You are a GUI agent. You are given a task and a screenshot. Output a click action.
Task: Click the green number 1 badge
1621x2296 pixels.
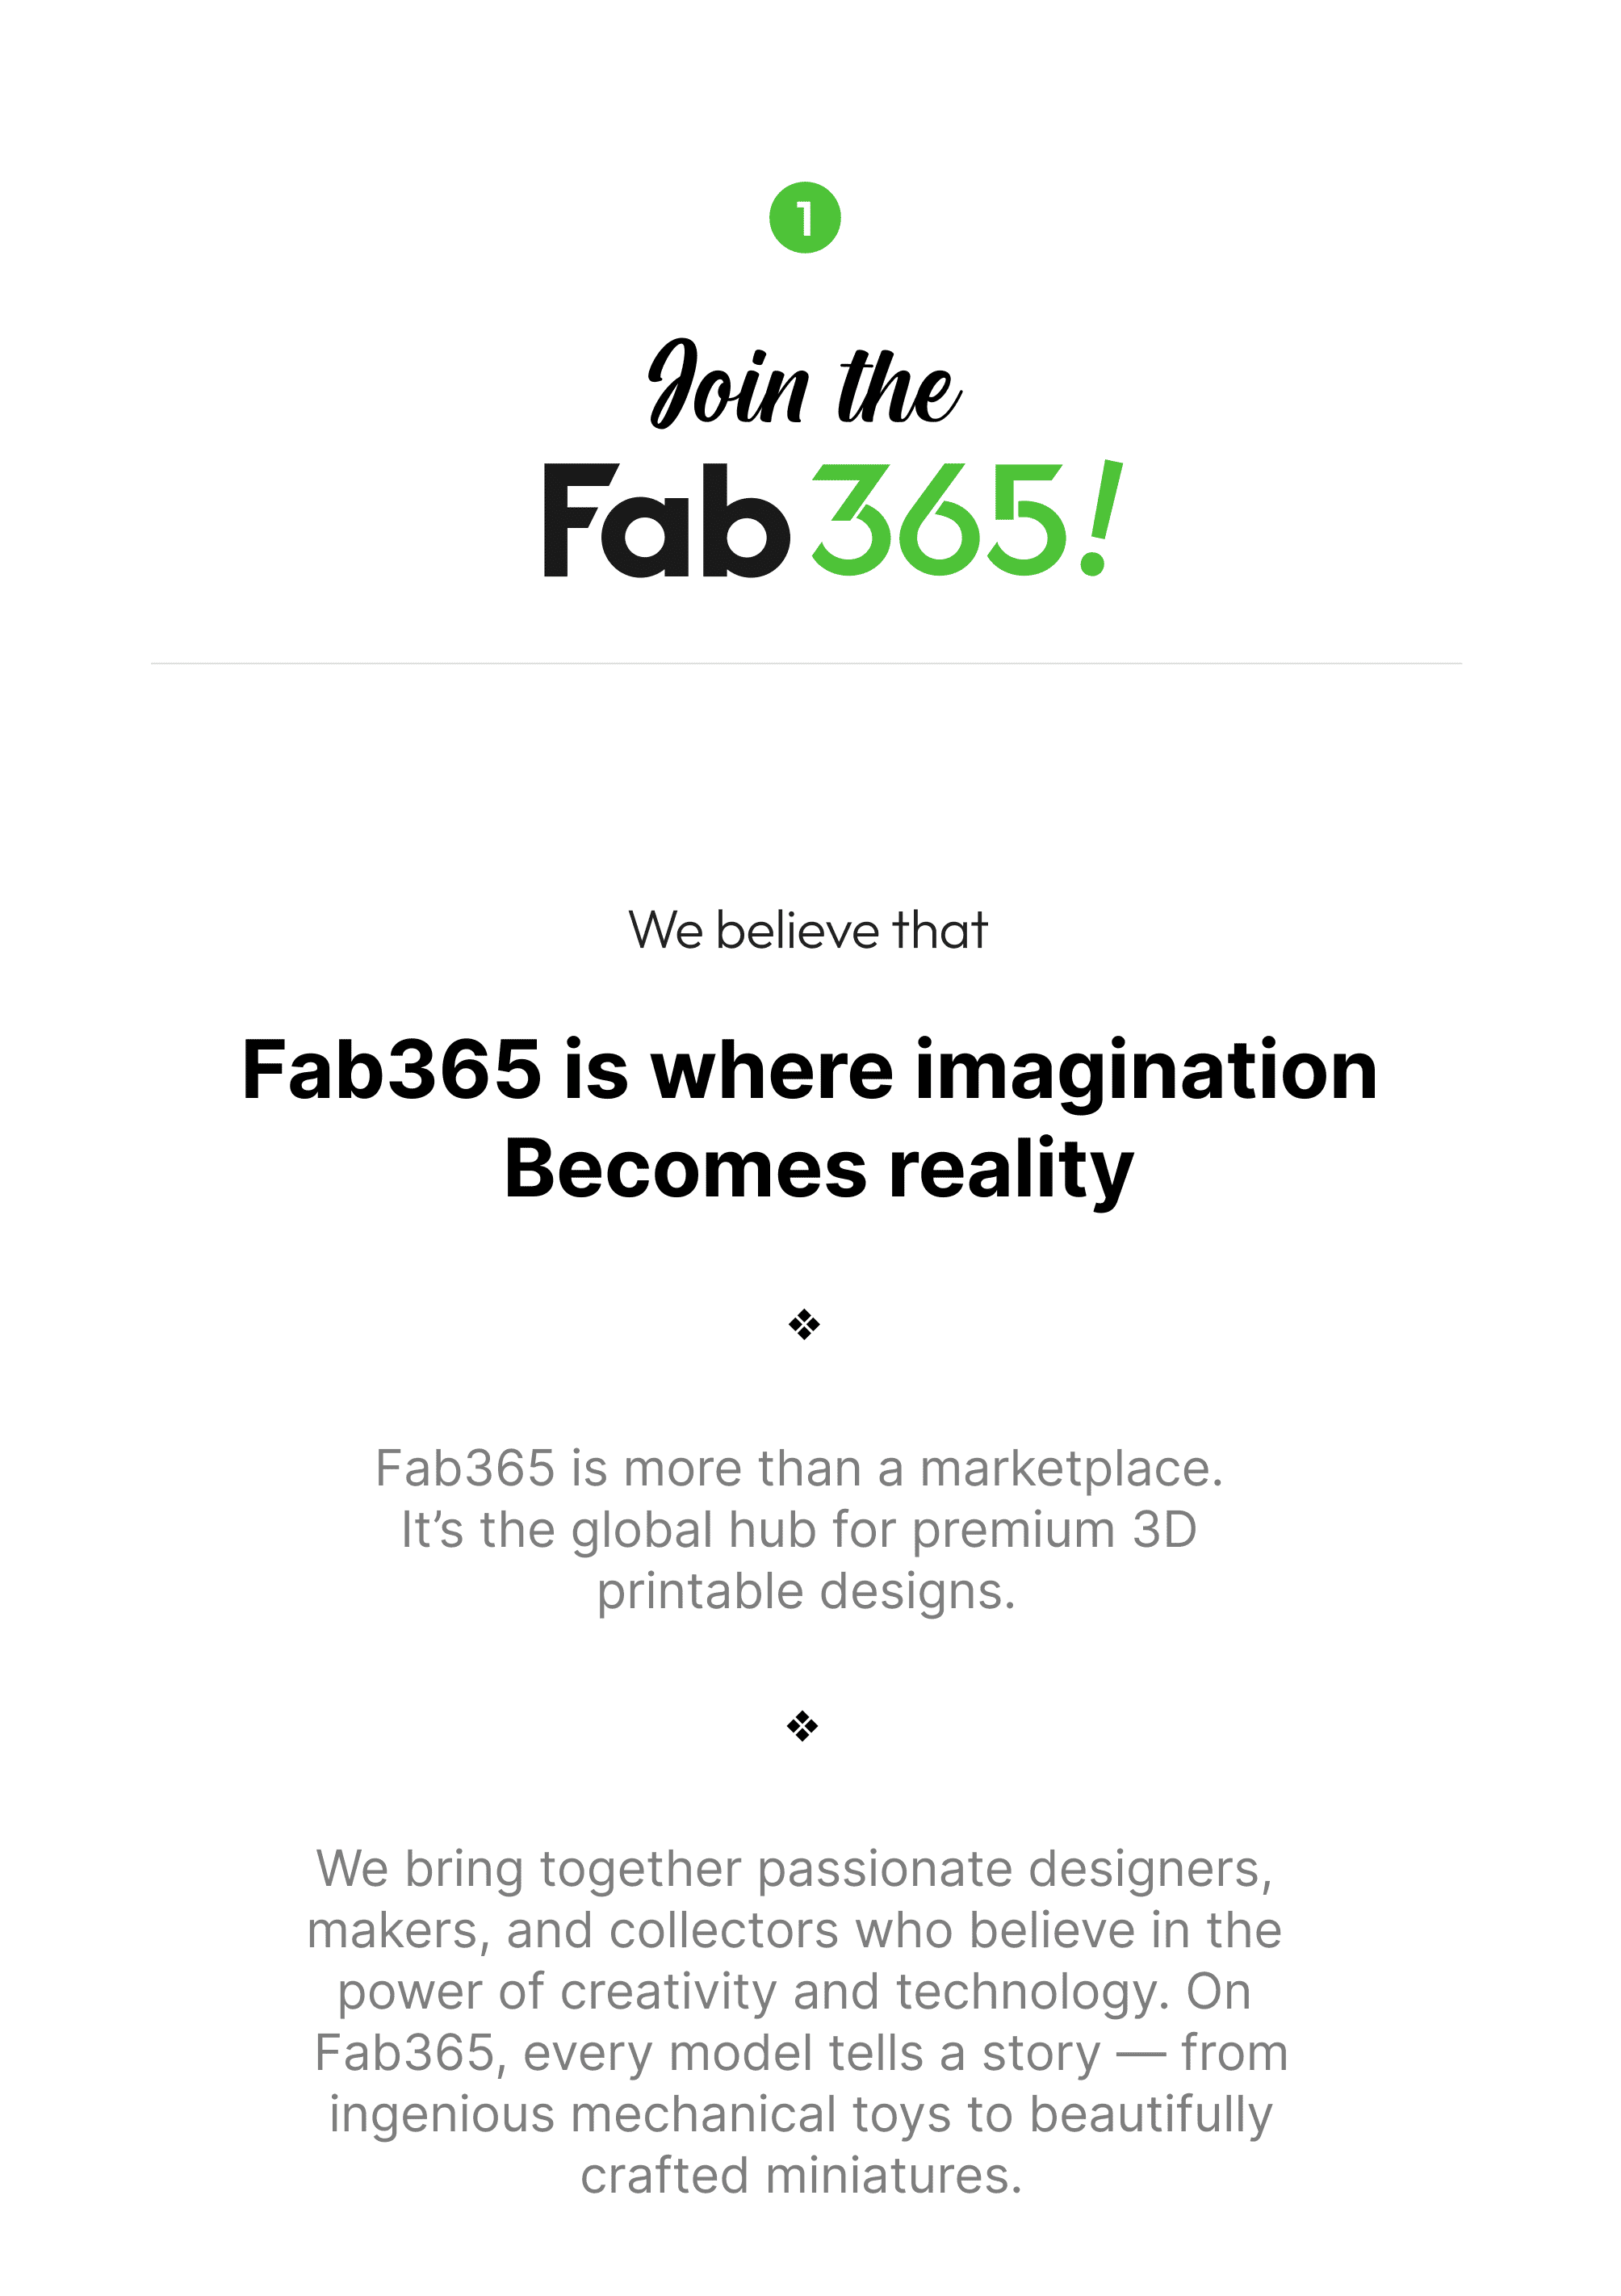tap(804, 218)
